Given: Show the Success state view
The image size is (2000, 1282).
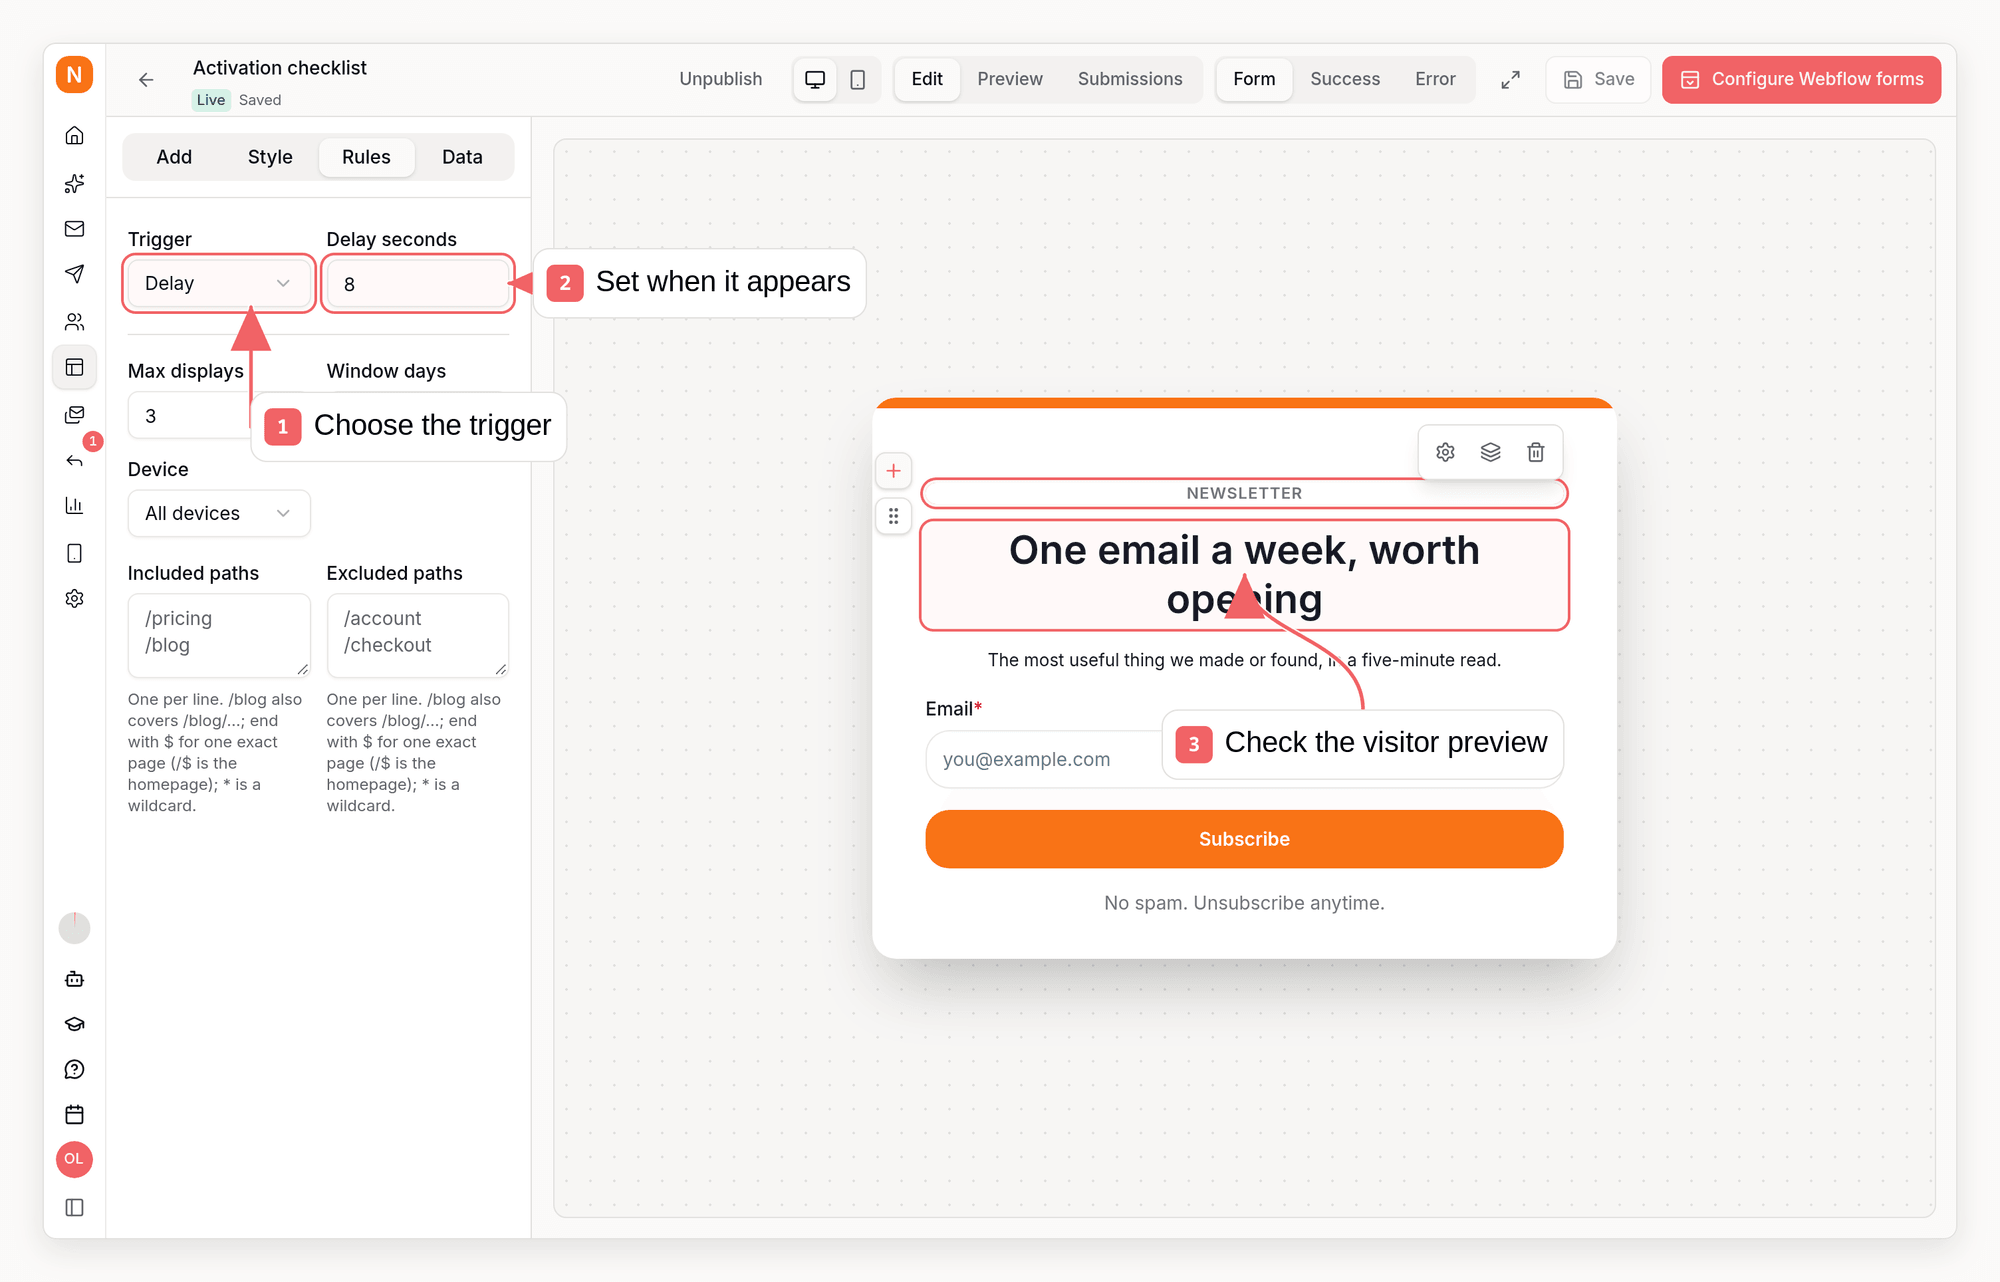Looking at the screenshot, I should pyautogui.click(x=1345, y=79).
